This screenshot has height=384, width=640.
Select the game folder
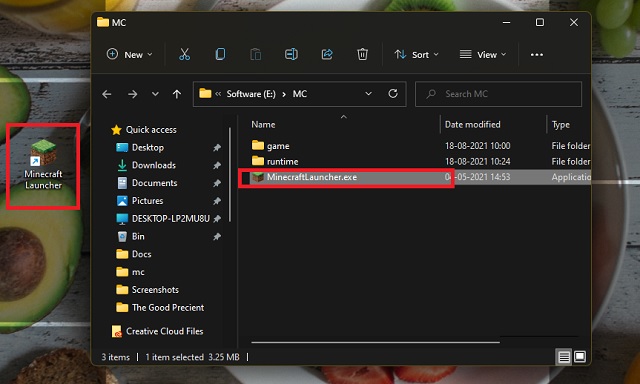tap(278, 146)
